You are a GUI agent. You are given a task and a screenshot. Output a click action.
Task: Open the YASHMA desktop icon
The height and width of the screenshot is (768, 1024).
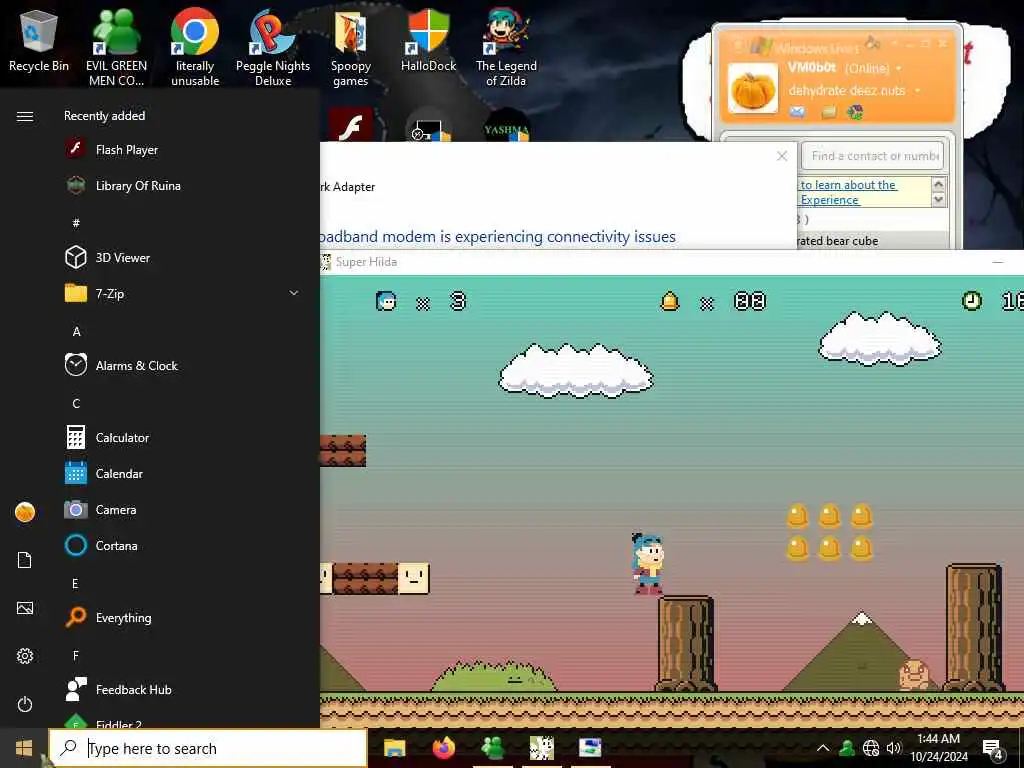(x=506, y=127)
